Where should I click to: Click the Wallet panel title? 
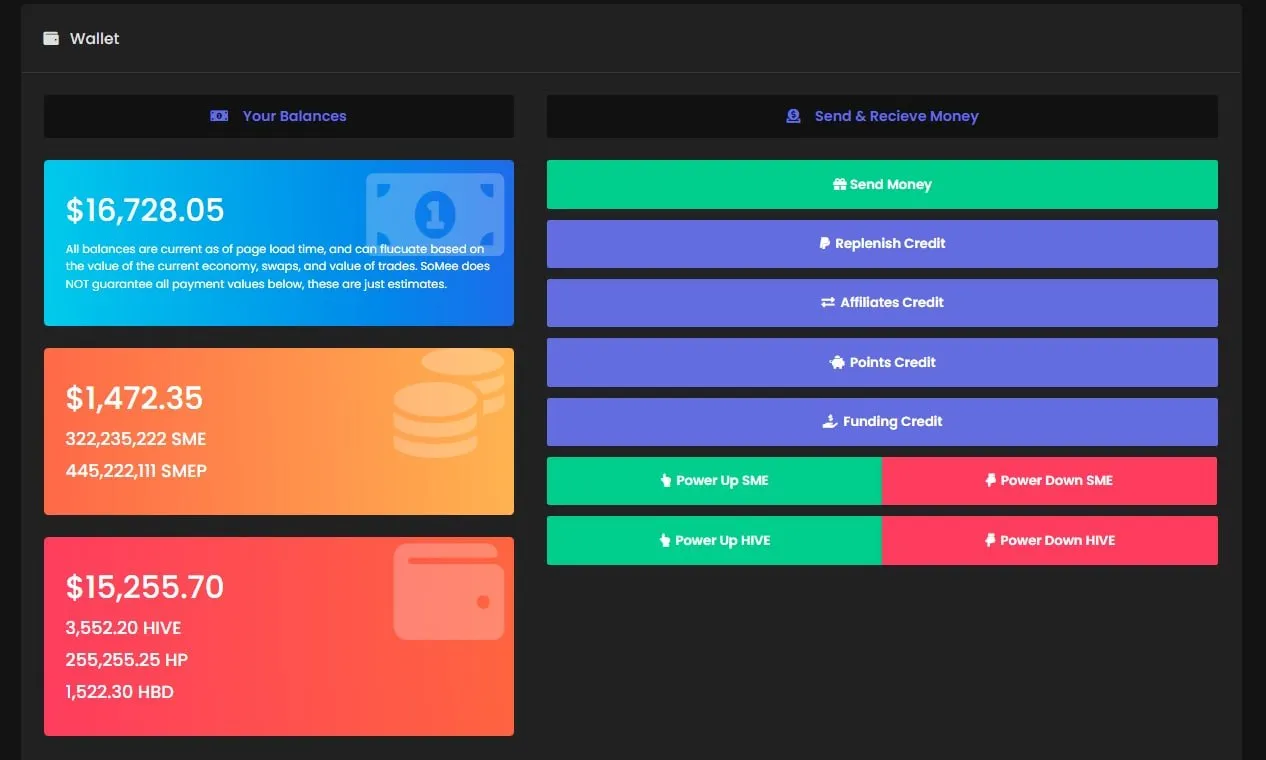pyautogui.click(x=94, y=38)
